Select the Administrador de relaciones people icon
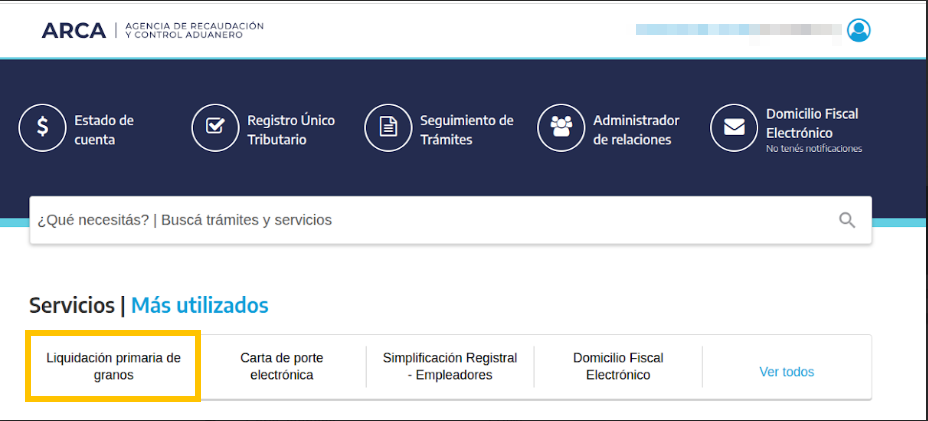The width and height of the screenshot is (928, 421). [561, 128]
